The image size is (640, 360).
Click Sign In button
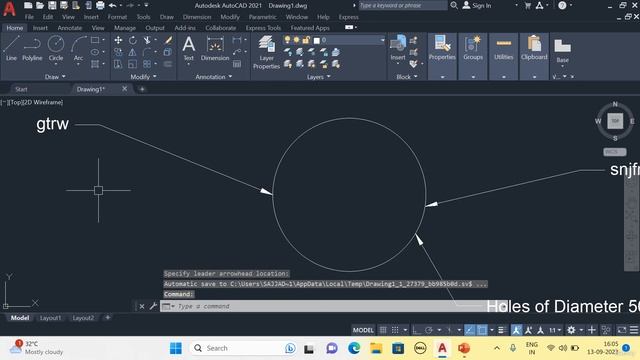click(477, 5)
